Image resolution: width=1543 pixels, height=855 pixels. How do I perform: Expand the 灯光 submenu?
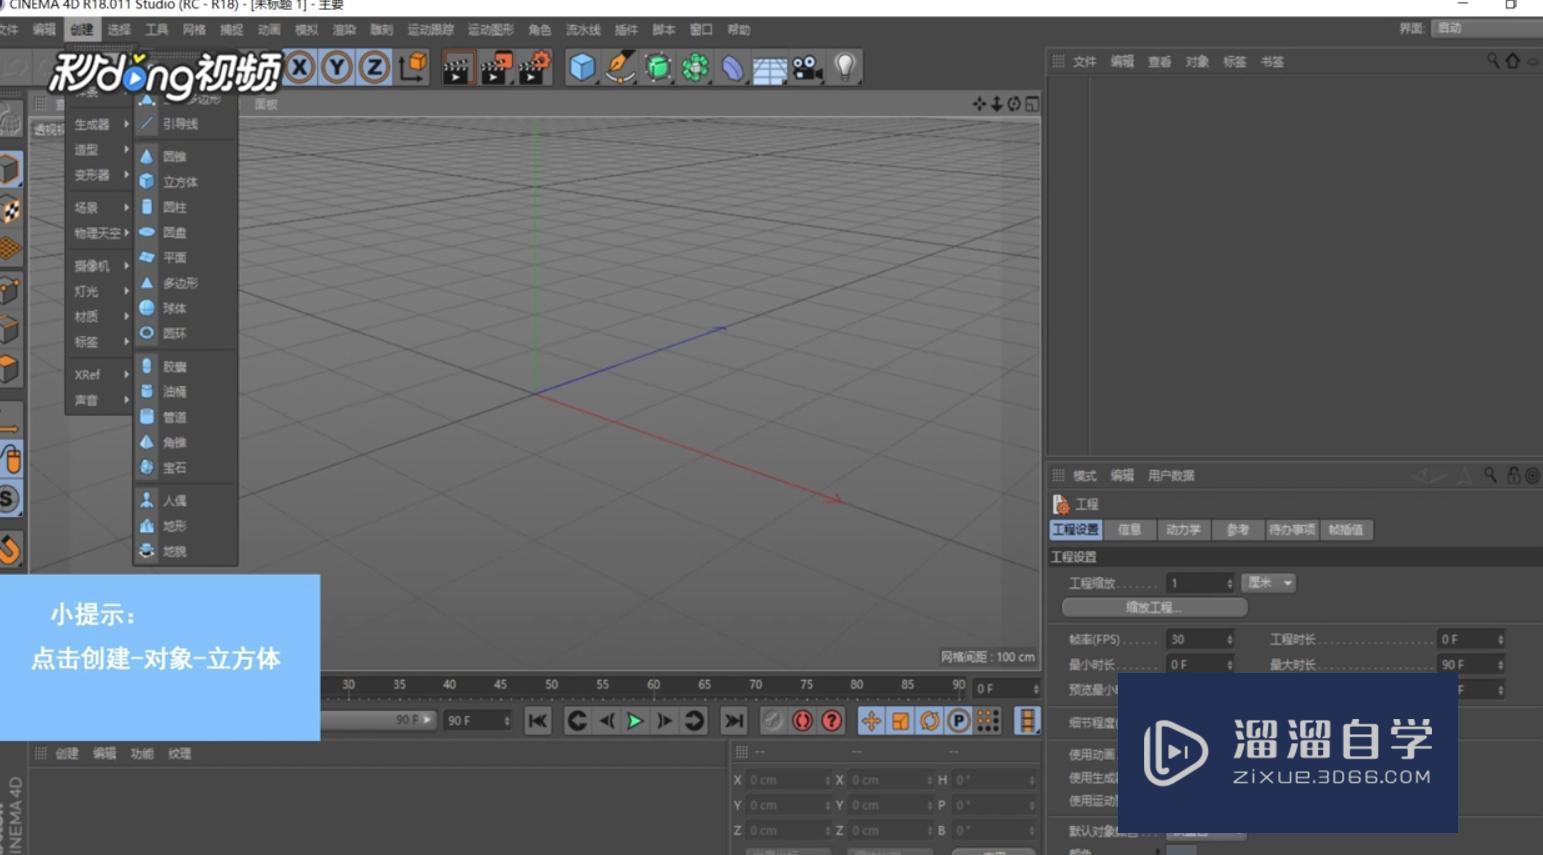pos(90,291)
